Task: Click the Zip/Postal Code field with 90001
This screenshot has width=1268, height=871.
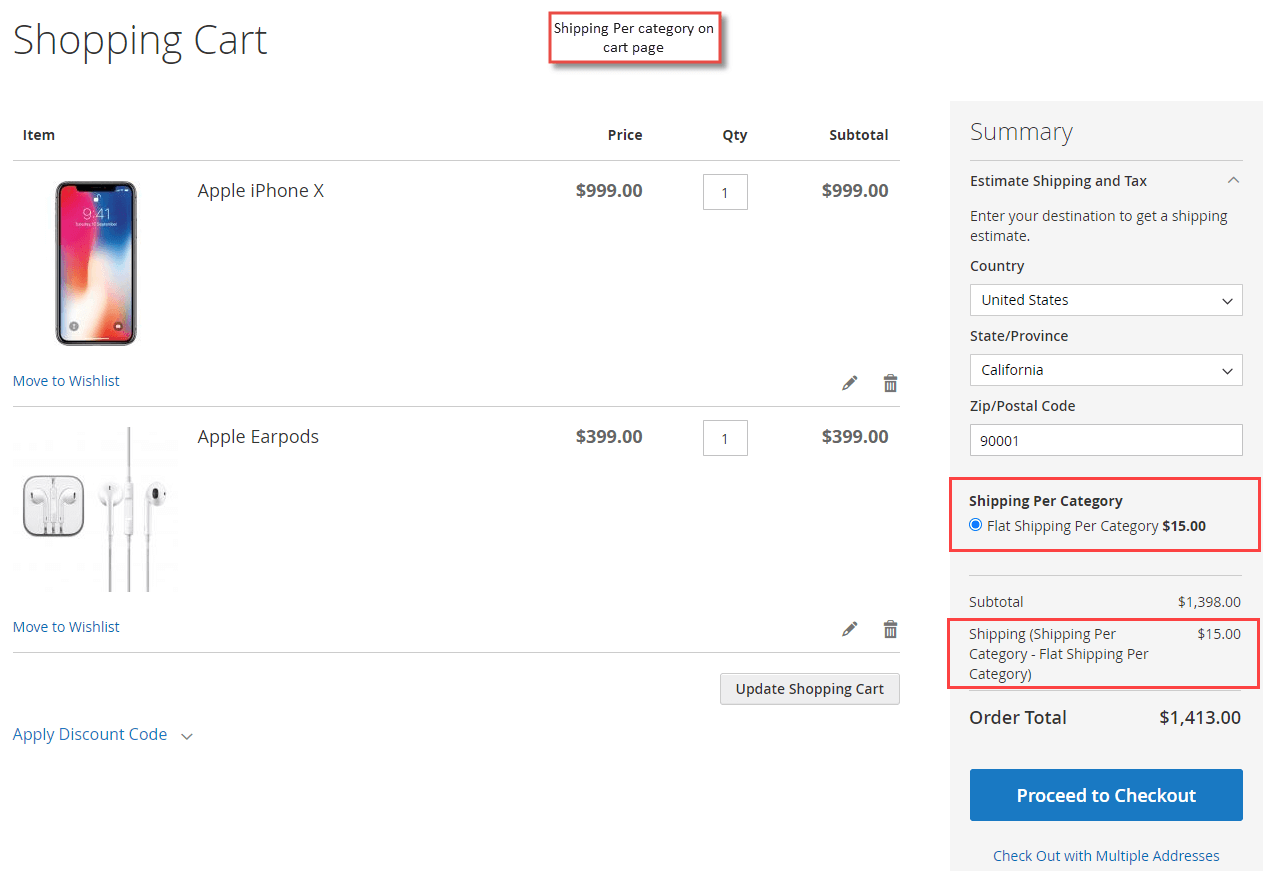Action: coord(1106,440)
